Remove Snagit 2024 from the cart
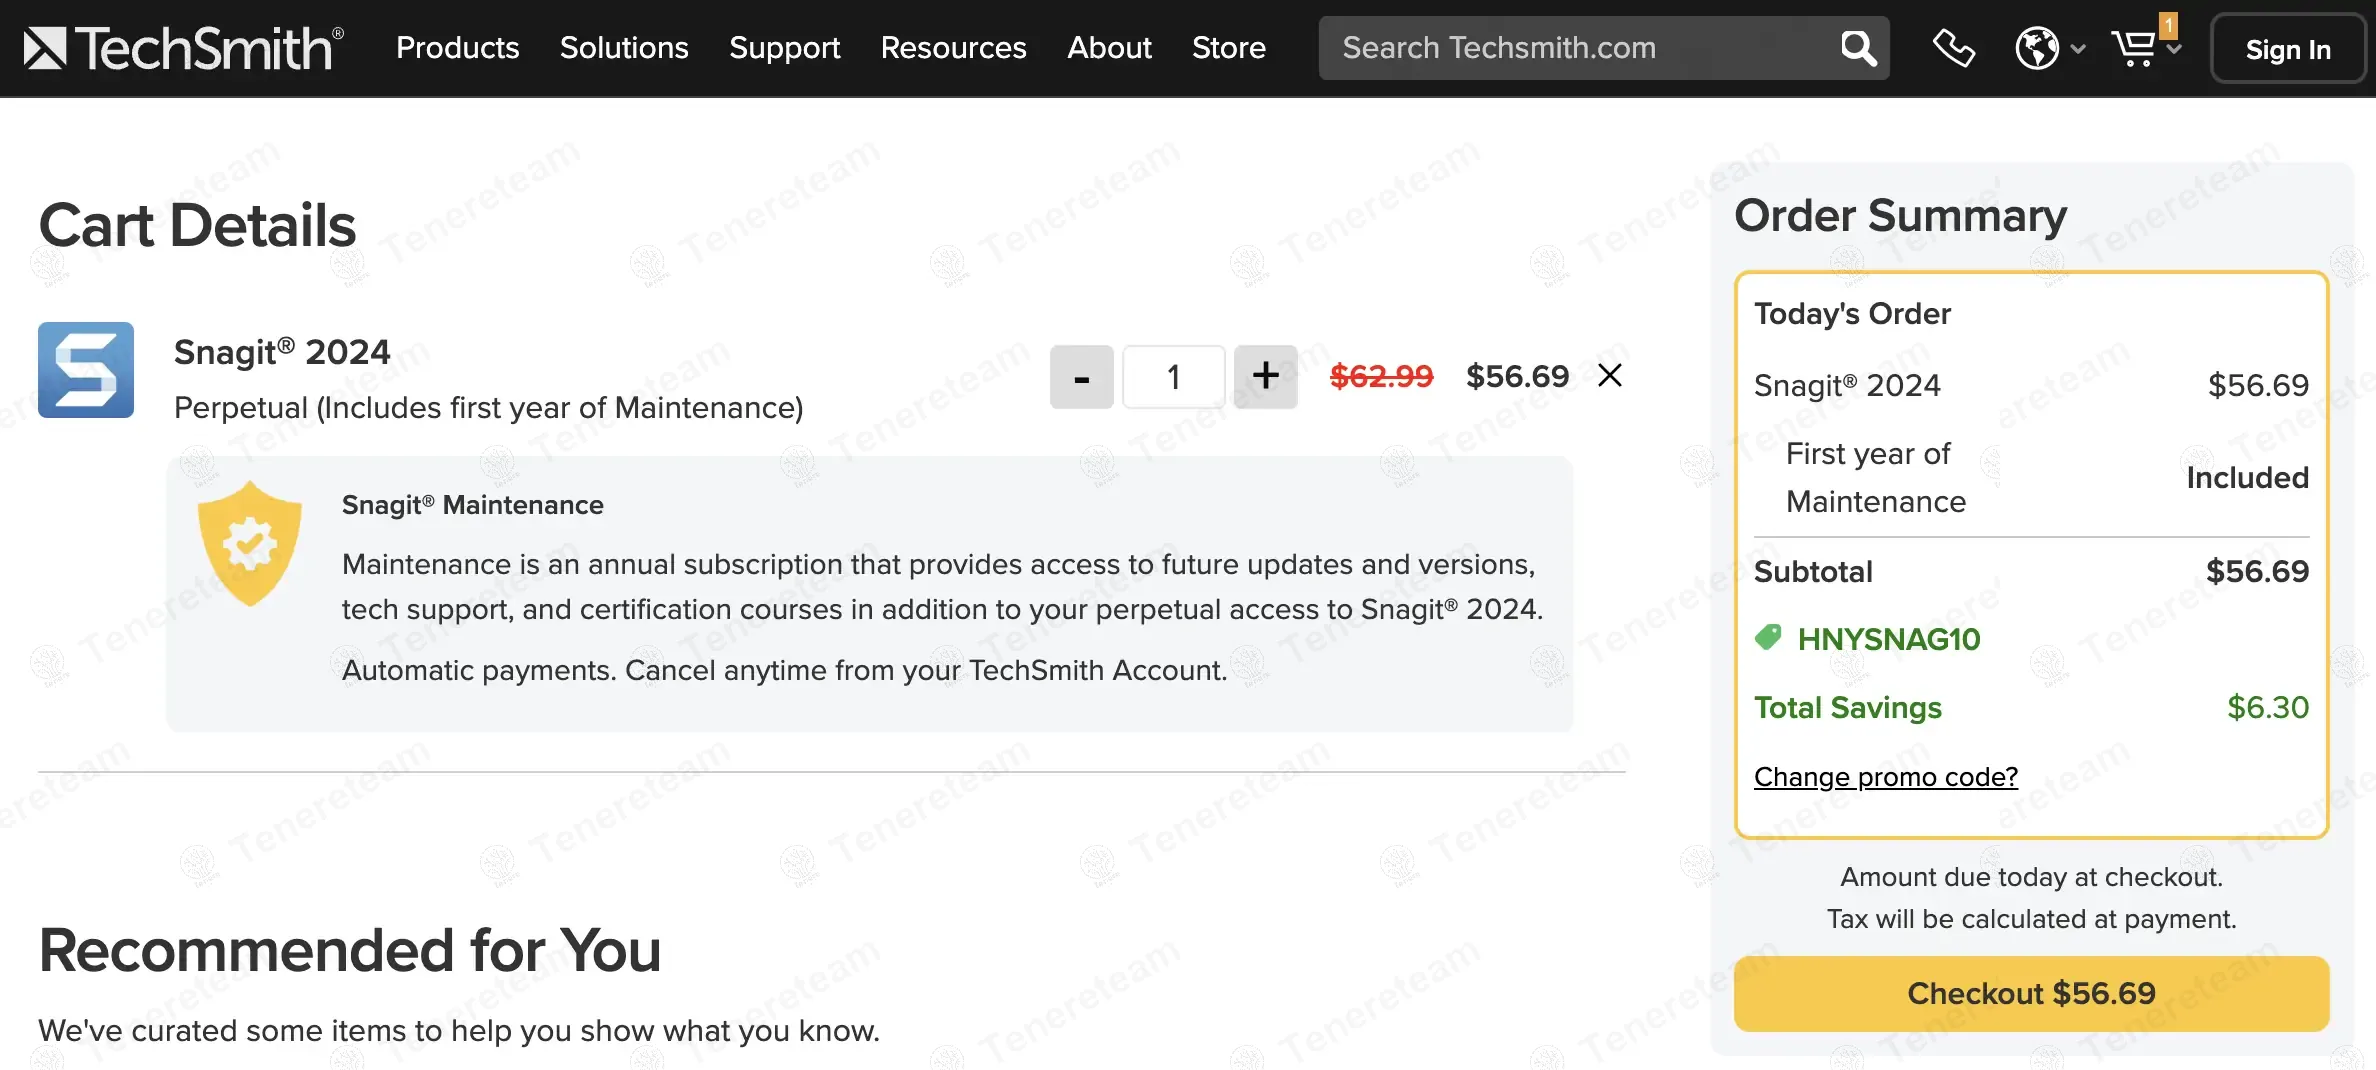This screenshot has width=2376, height=1070. coord(1610,376)
